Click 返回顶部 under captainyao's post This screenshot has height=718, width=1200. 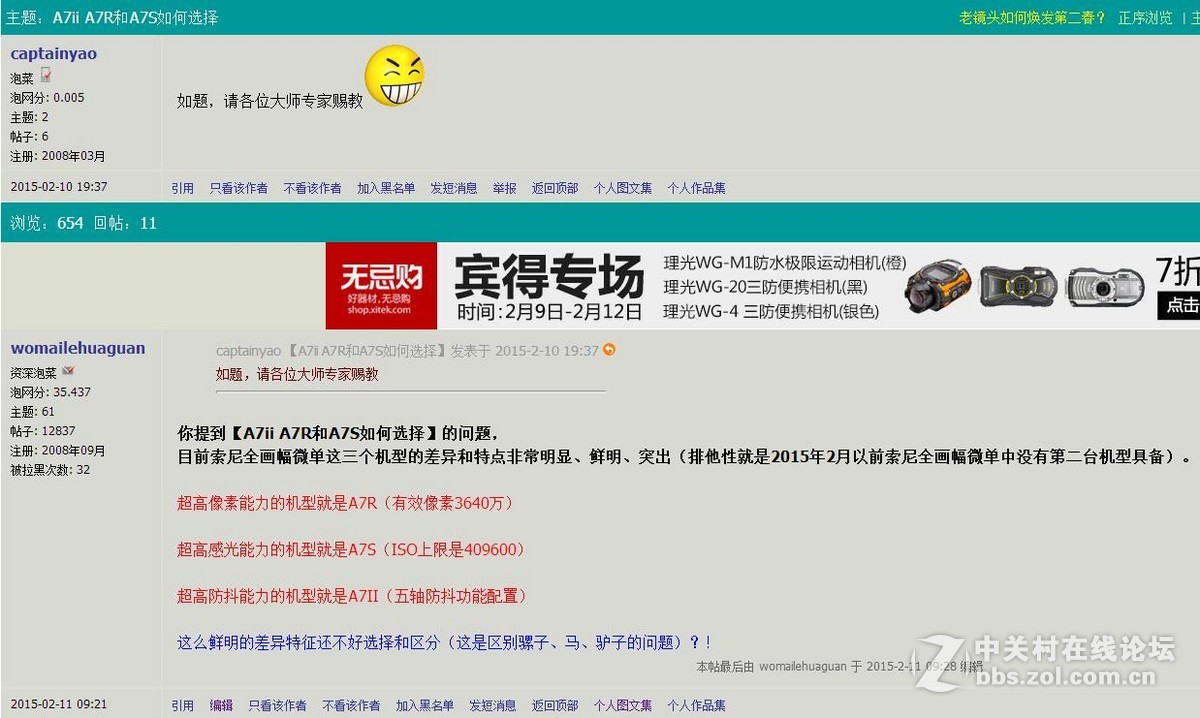(x=555, y=188)
